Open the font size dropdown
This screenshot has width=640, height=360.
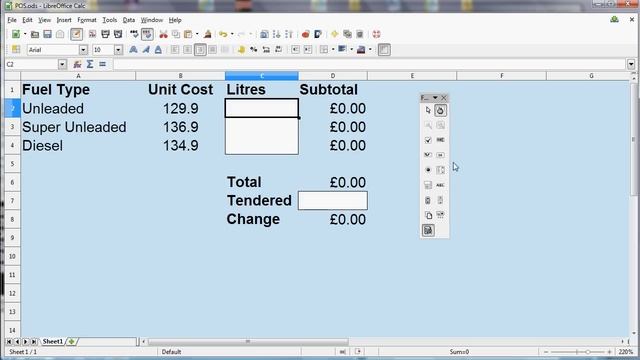point(118,50)
